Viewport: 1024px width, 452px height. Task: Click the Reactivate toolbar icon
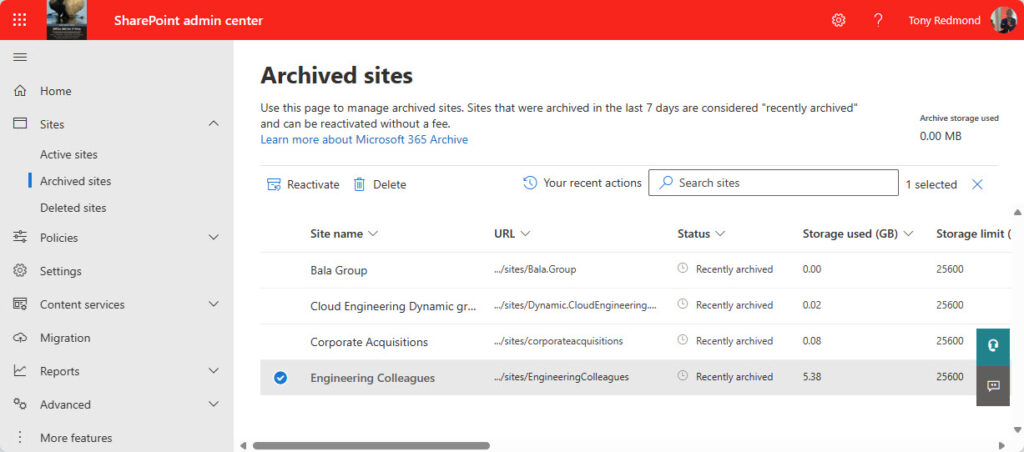click(274, 185)
